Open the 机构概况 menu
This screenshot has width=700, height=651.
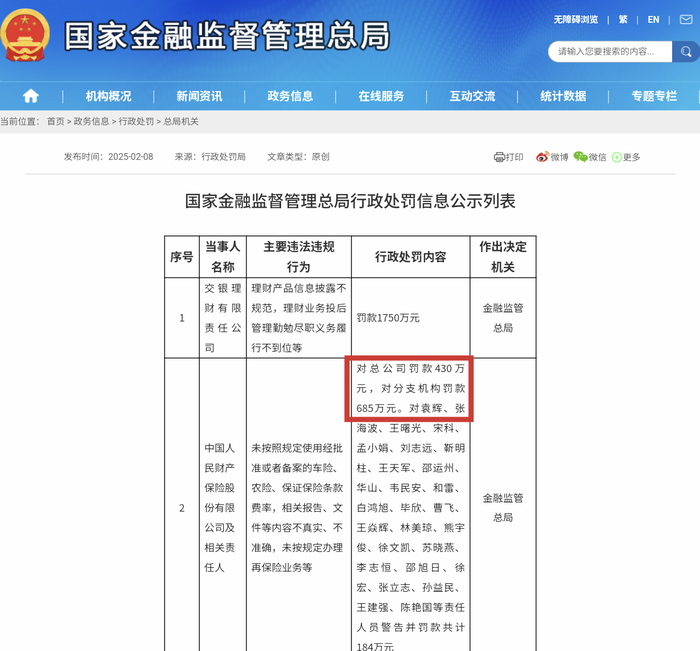point(108,96)
